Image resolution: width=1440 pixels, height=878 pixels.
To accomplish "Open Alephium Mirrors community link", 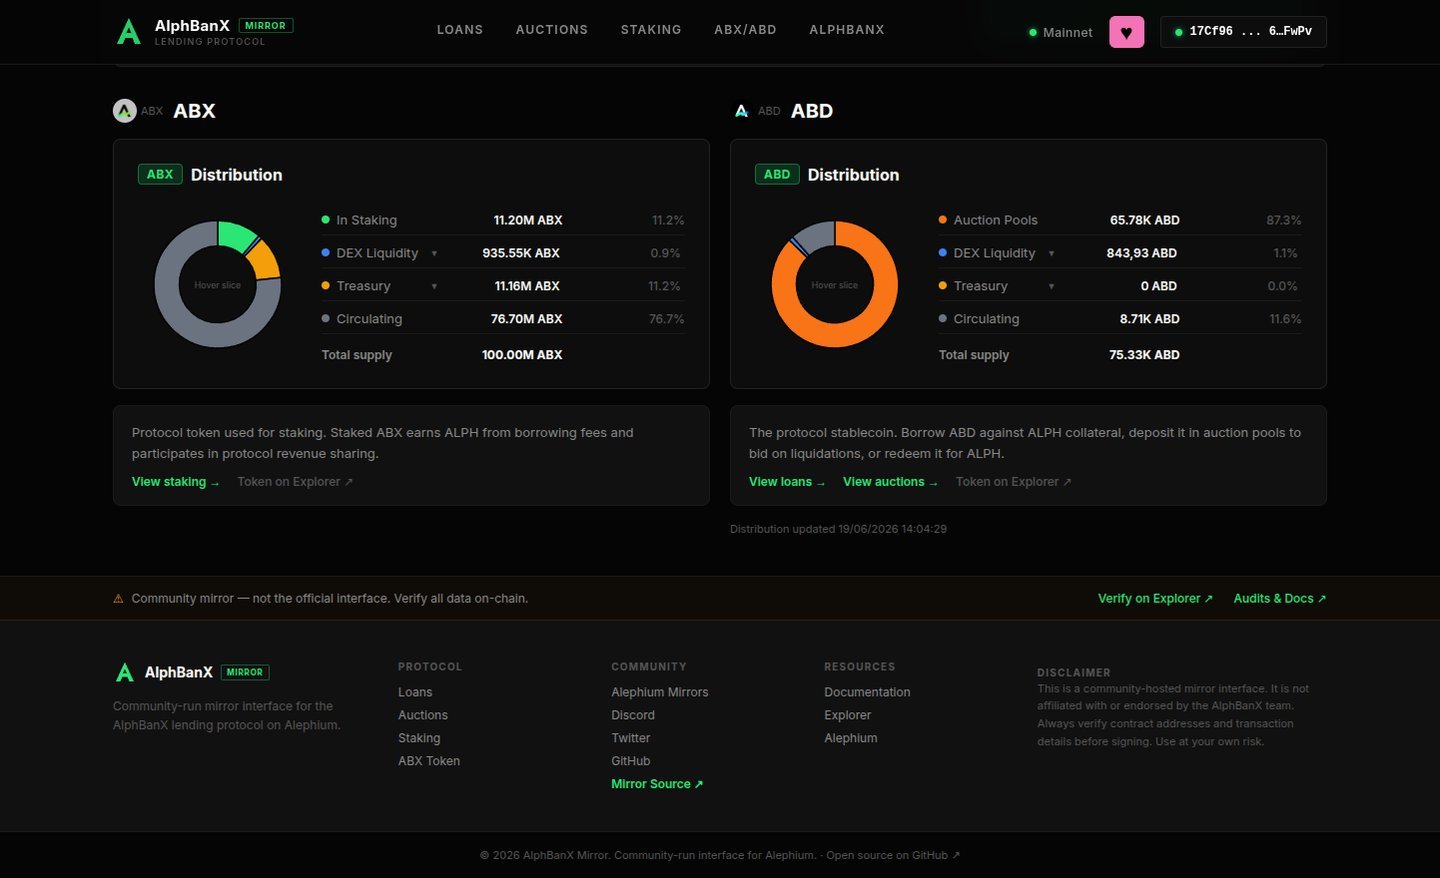I will click(660, 692).
